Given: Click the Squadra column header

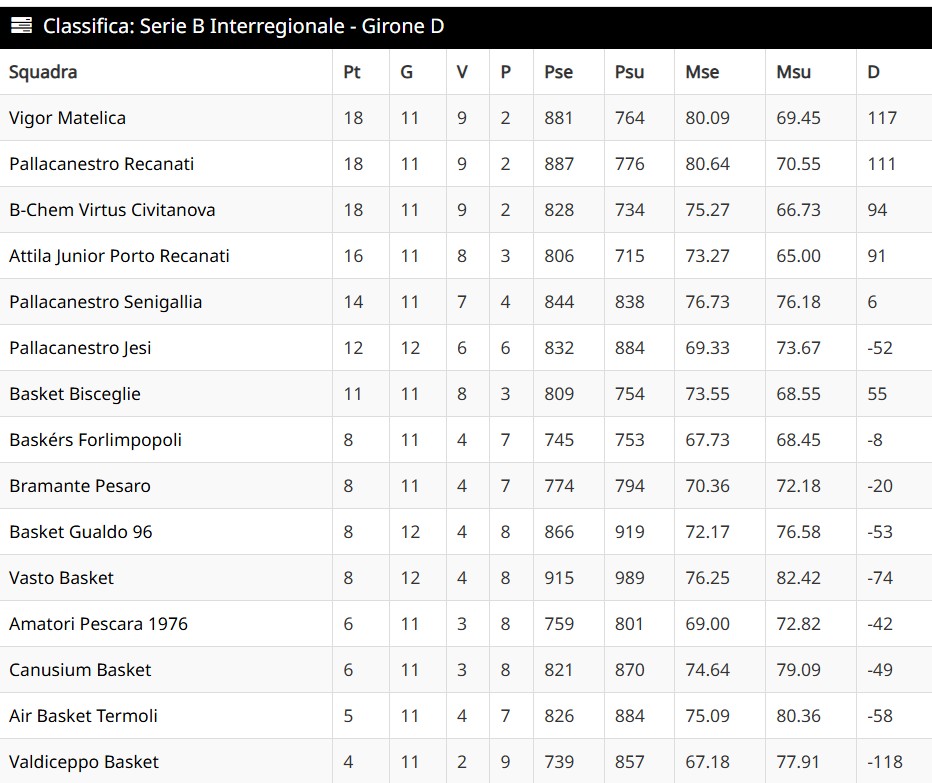Looking at the screenshot, I should pos(43,72).
